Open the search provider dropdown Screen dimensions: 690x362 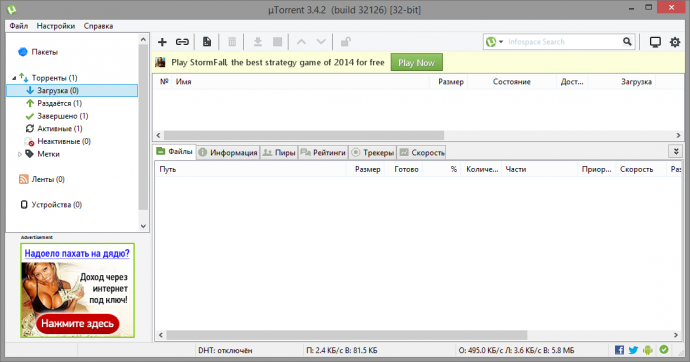point(501,42)
